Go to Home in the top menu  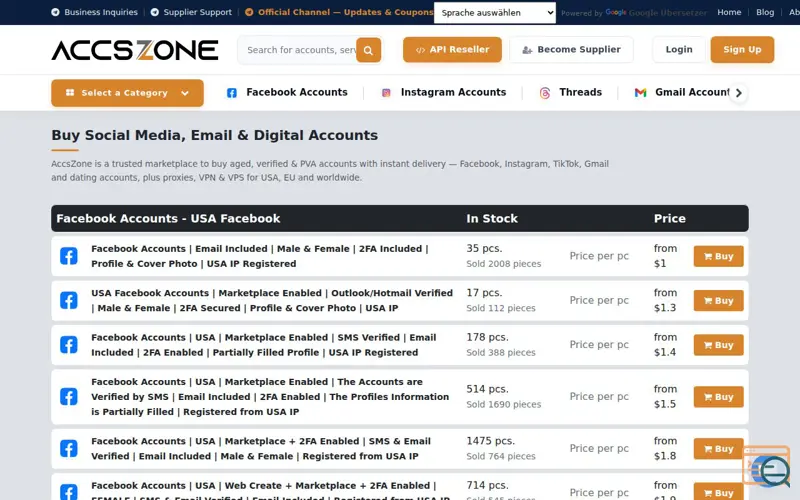[x=729, y=12]
